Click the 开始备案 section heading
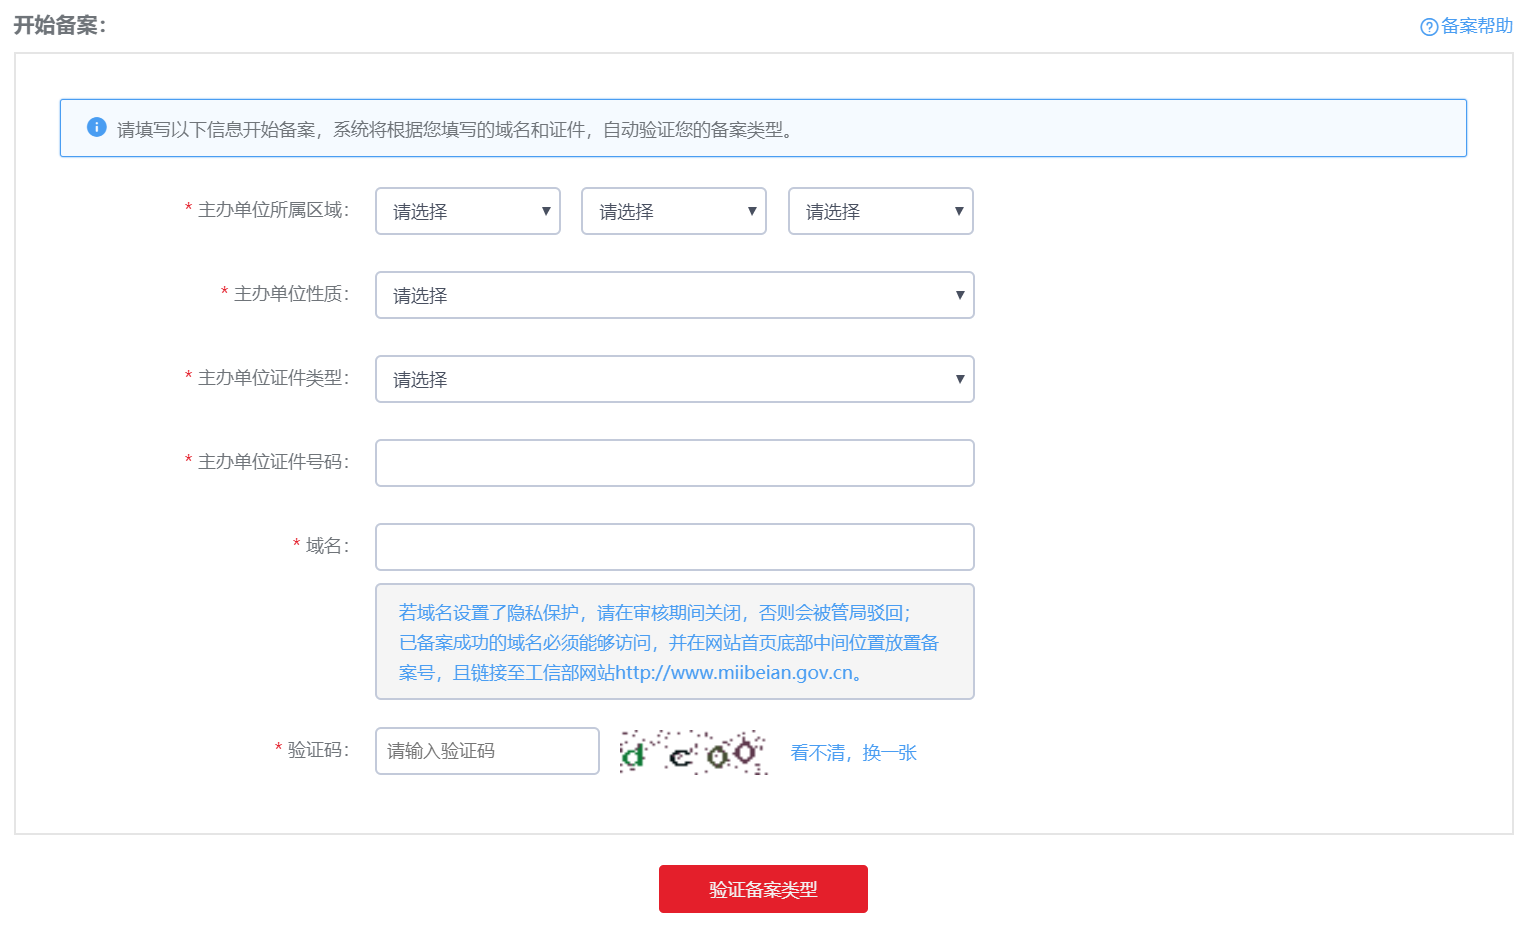Image resolution: width=1527 pixels, height=940 pixels. click(60, 26)
